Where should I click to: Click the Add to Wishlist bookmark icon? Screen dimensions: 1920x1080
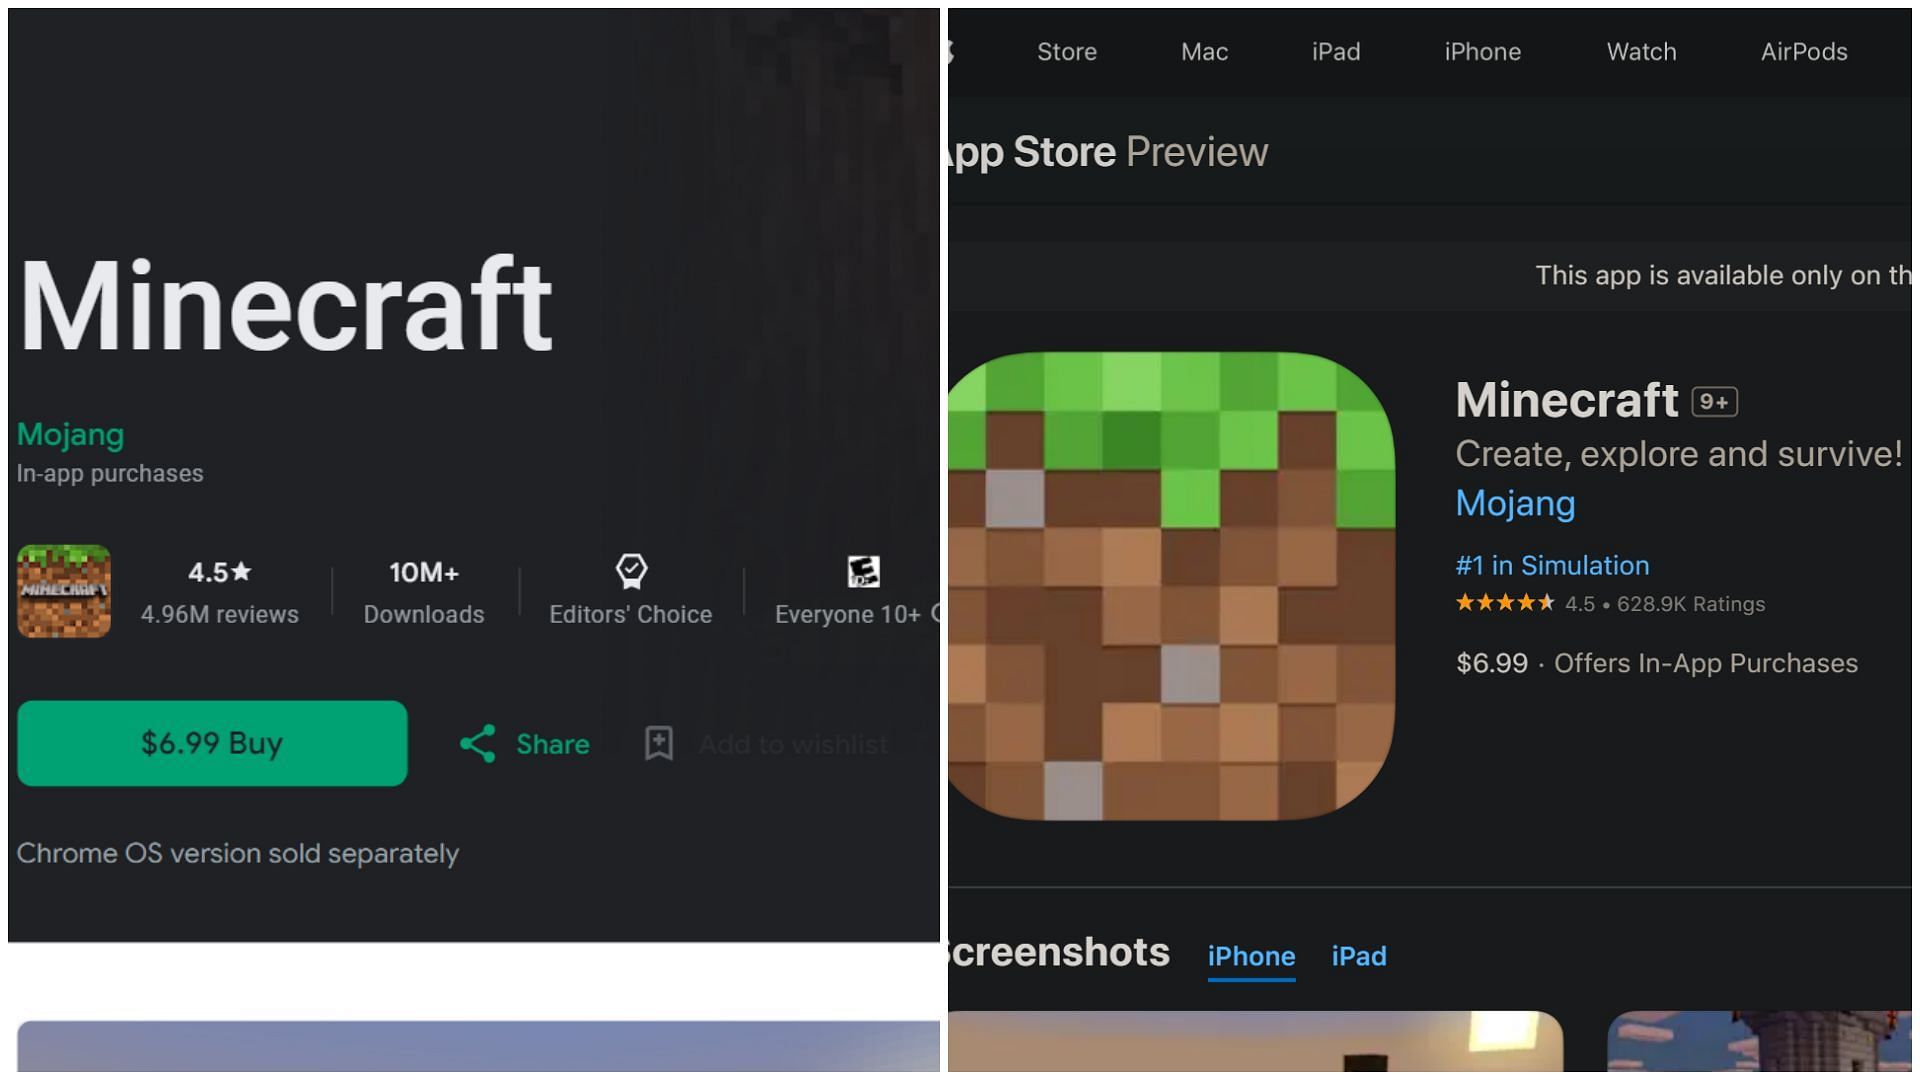tap(657, 742)
